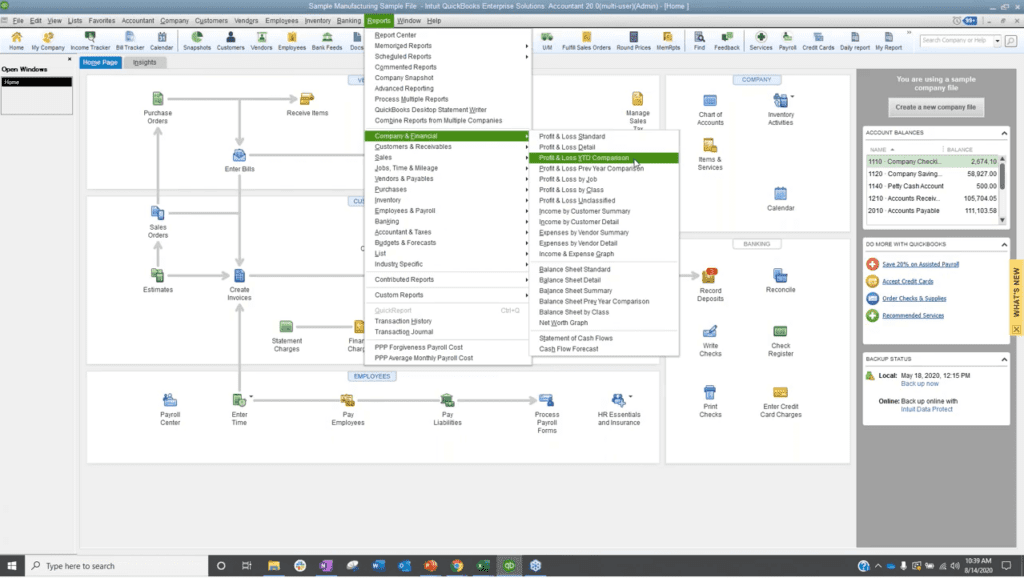Open MemRpts from the icon bar
This screenshot has height=578, width=1024.
667,40
